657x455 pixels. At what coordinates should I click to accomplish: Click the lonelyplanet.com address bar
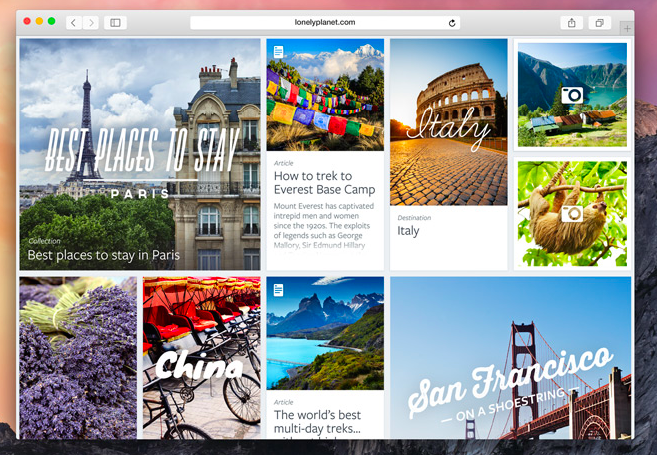tap(325, 23)
